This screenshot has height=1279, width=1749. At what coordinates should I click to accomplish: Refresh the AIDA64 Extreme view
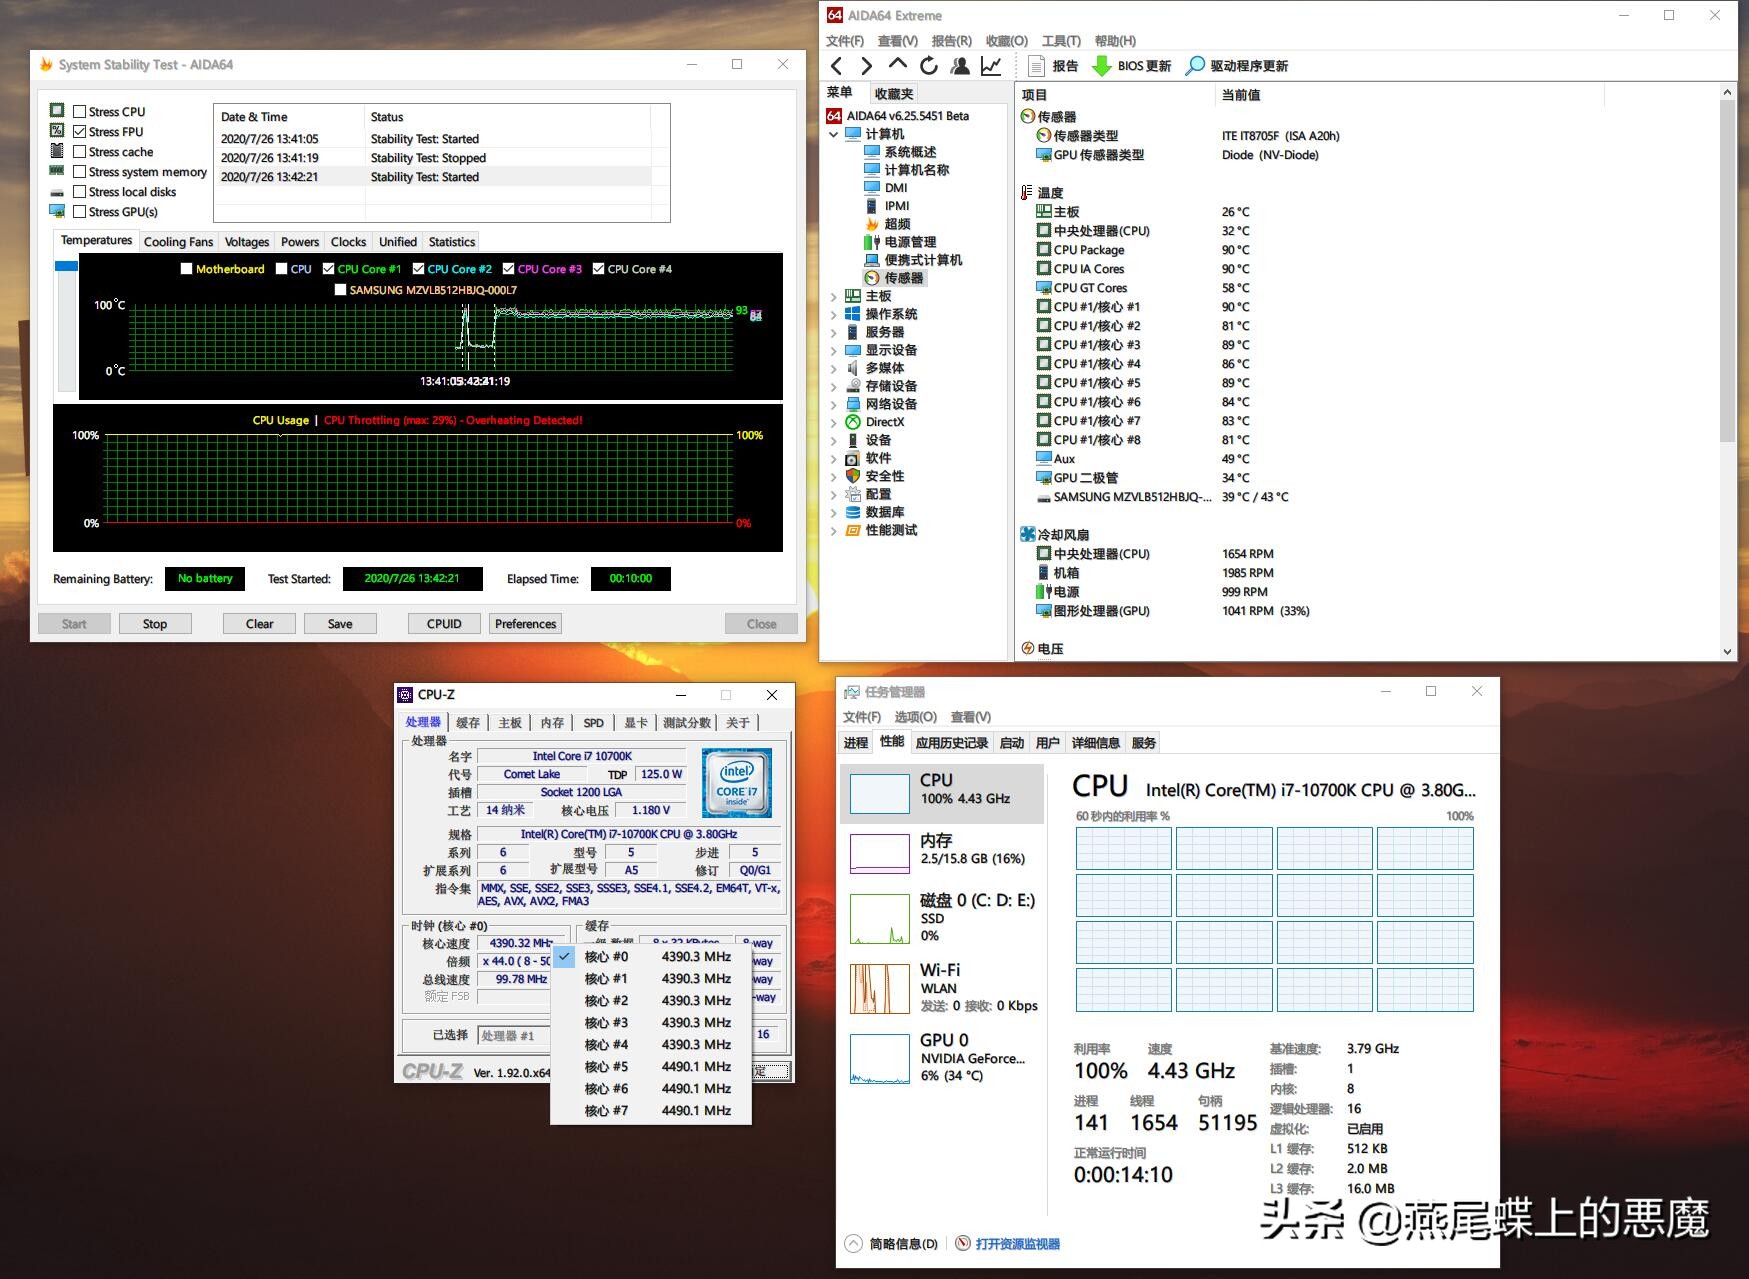[929, 66]
